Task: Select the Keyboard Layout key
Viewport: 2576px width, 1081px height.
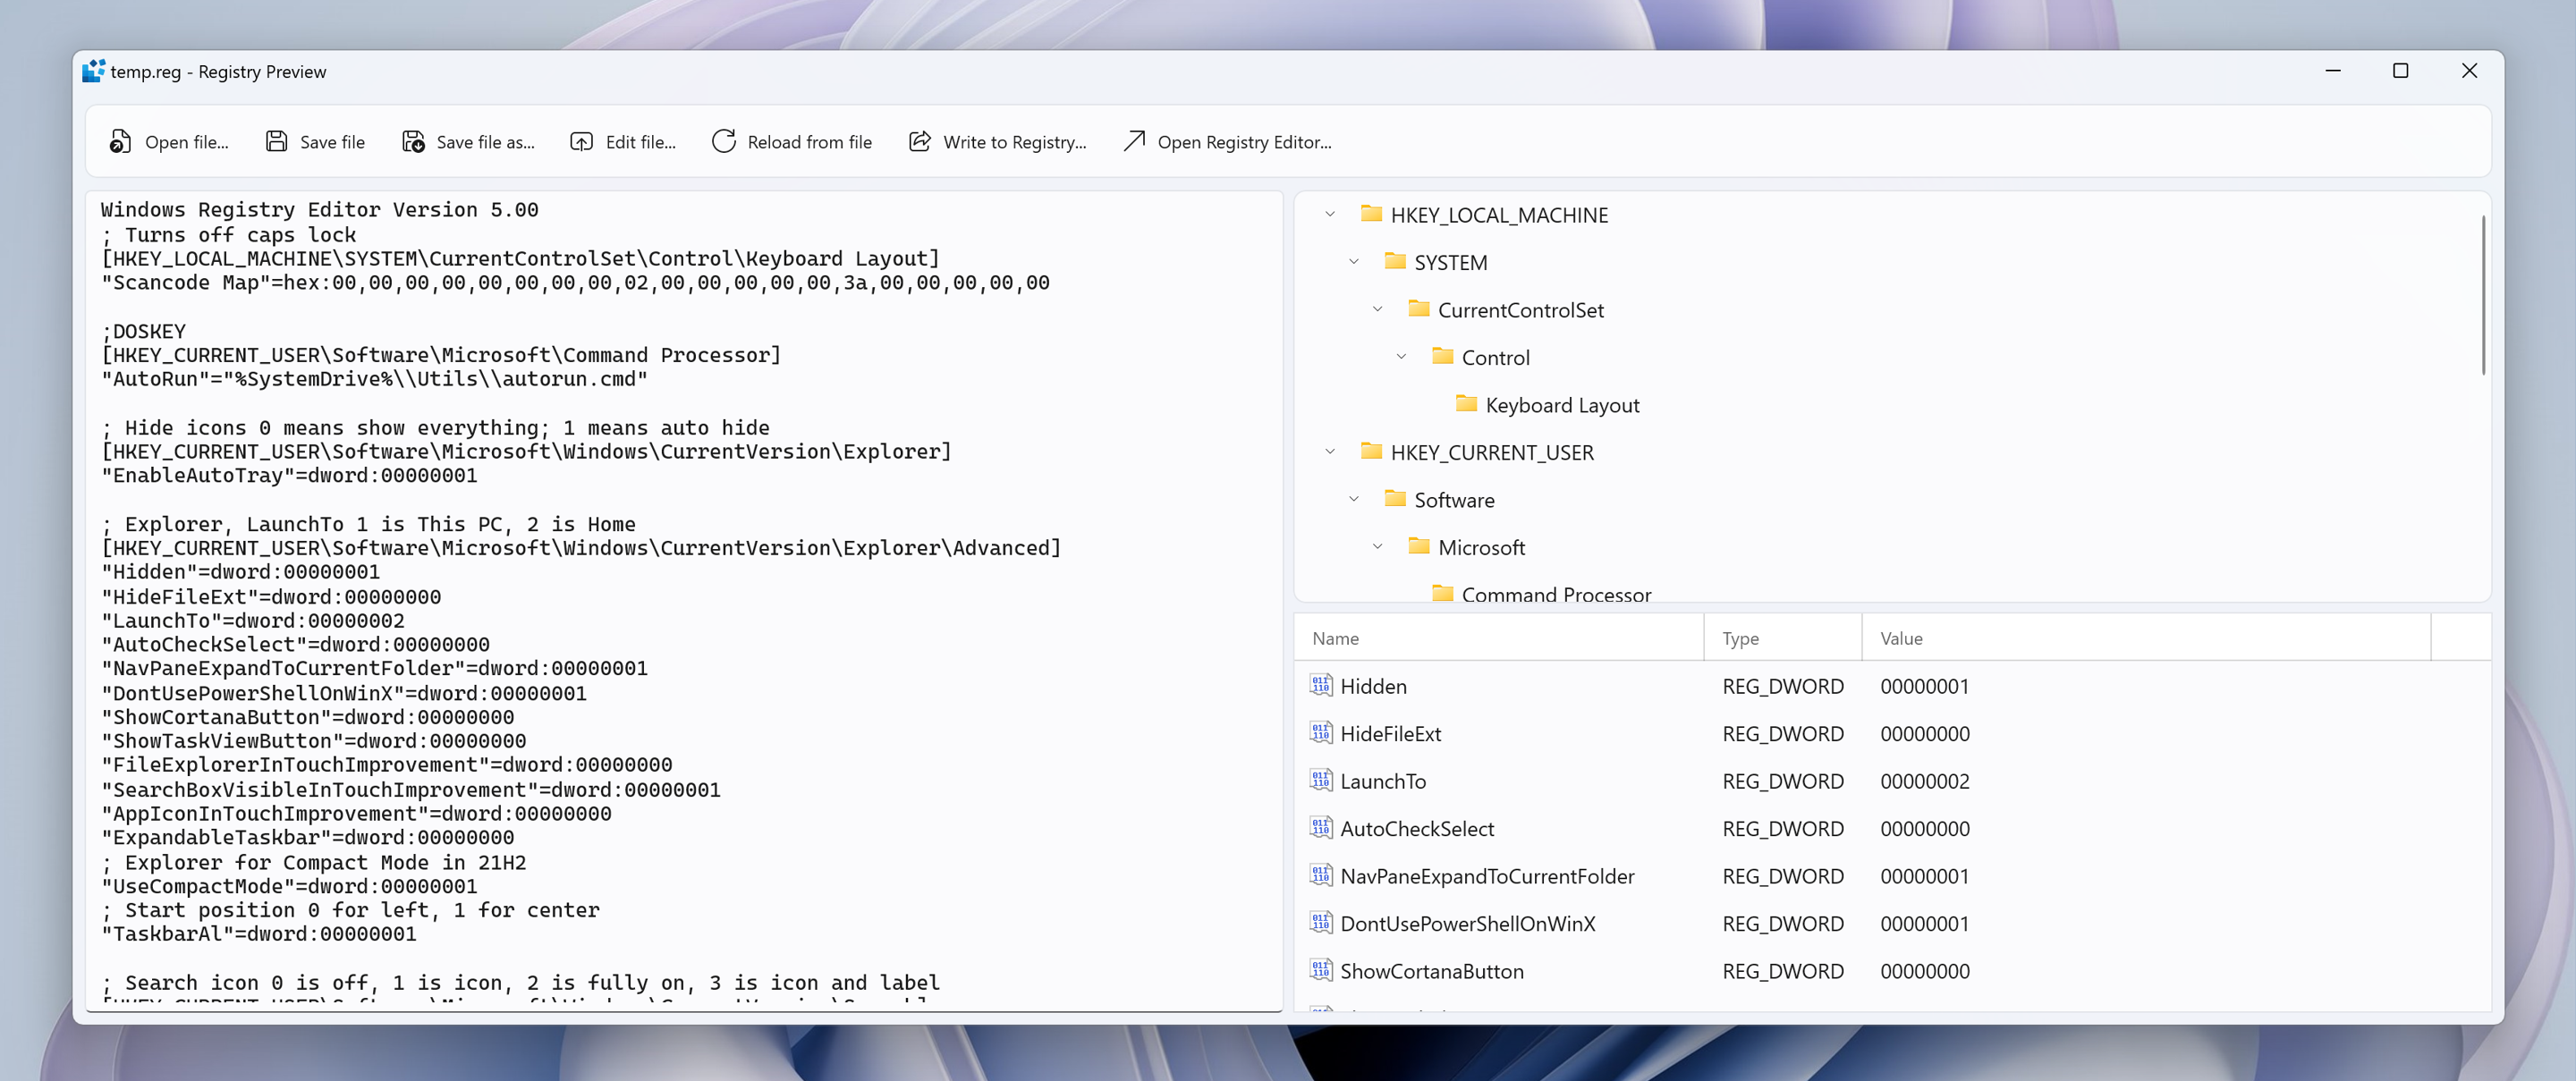Action: pos(1561,405)
